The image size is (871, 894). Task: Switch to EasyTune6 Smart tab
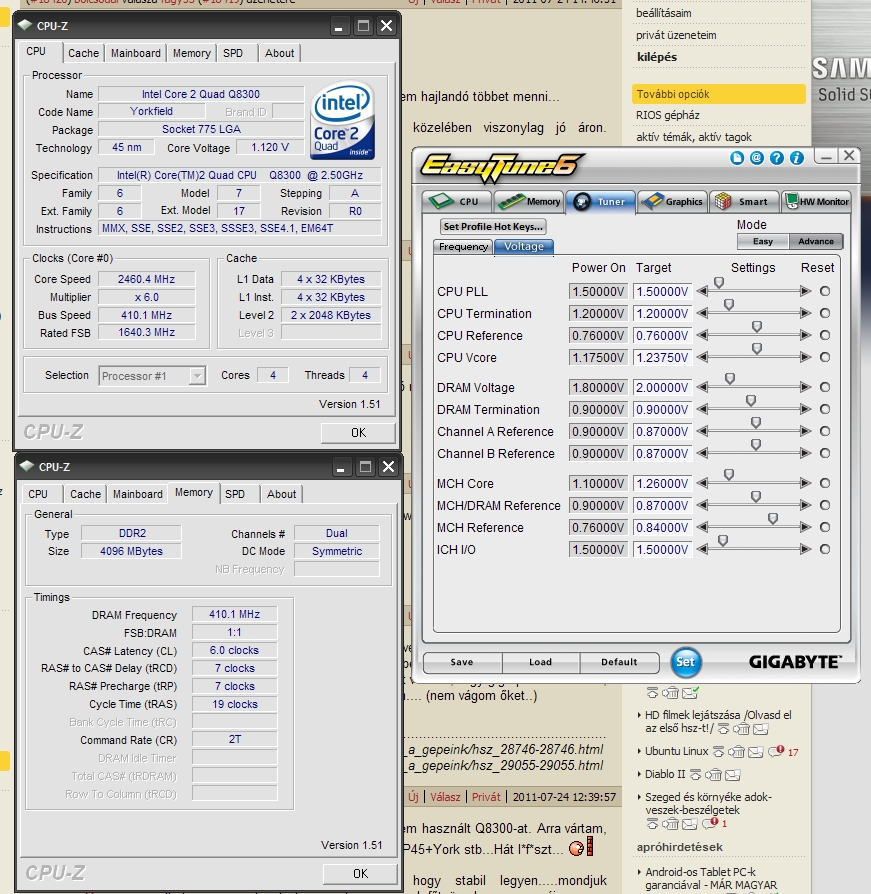point(744,201)
